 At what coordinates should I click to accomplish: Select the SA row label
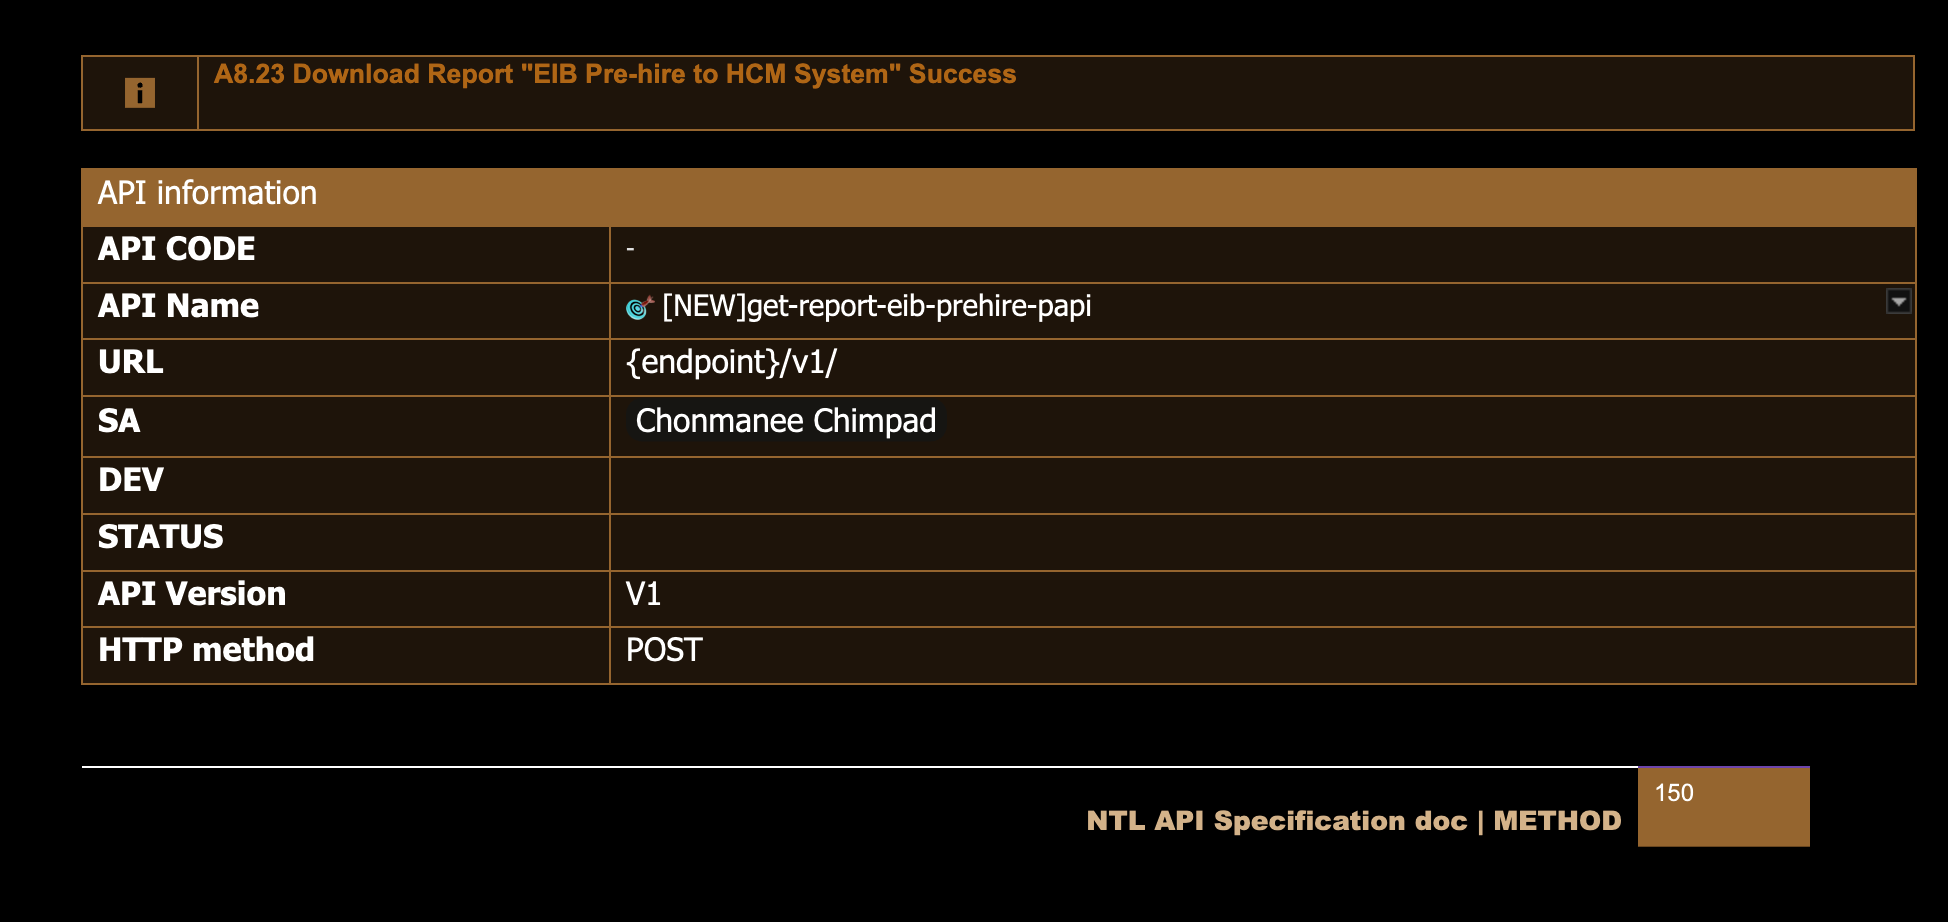click(x=119, y=421)
